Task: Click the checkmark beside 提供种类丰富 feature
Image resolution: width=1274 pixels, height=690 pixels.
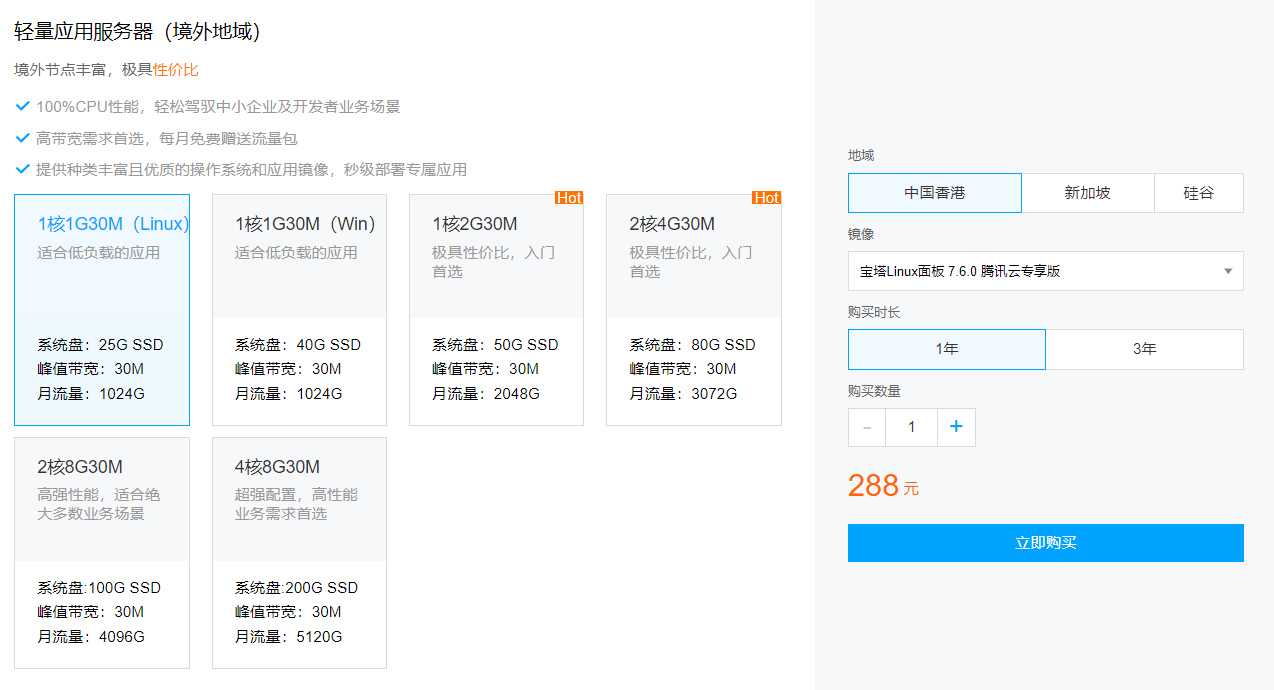Action: pos(22,169)
